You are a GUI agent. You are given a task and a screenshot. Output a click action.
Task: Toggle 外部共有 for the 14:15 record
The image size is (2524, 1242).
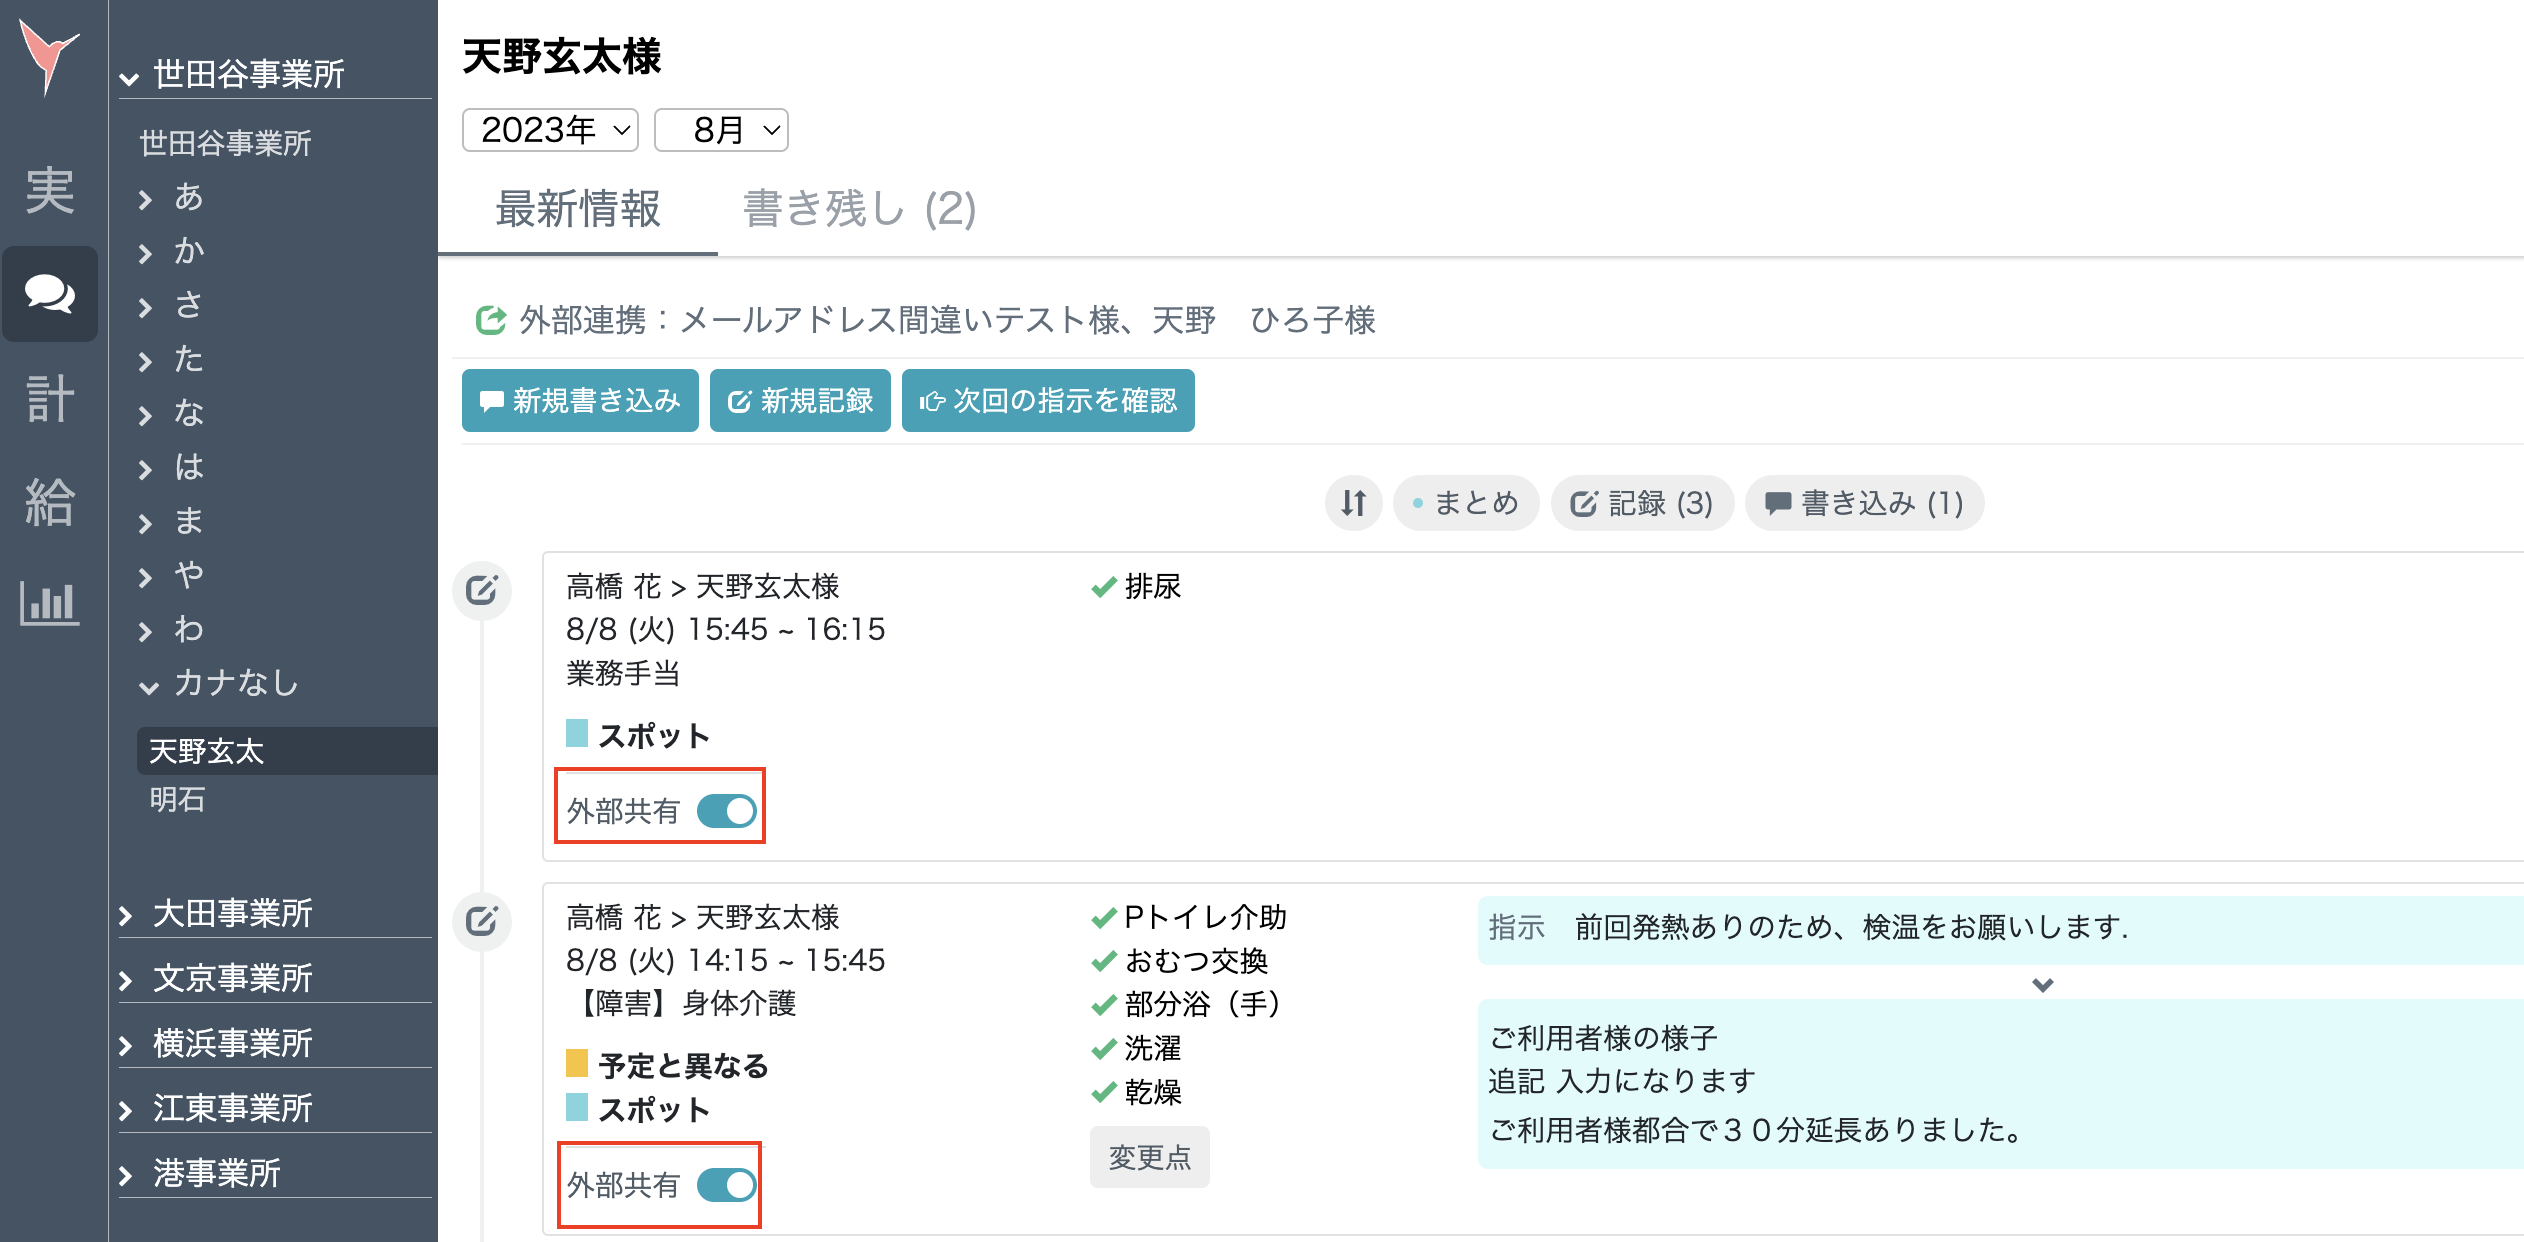727,1185
